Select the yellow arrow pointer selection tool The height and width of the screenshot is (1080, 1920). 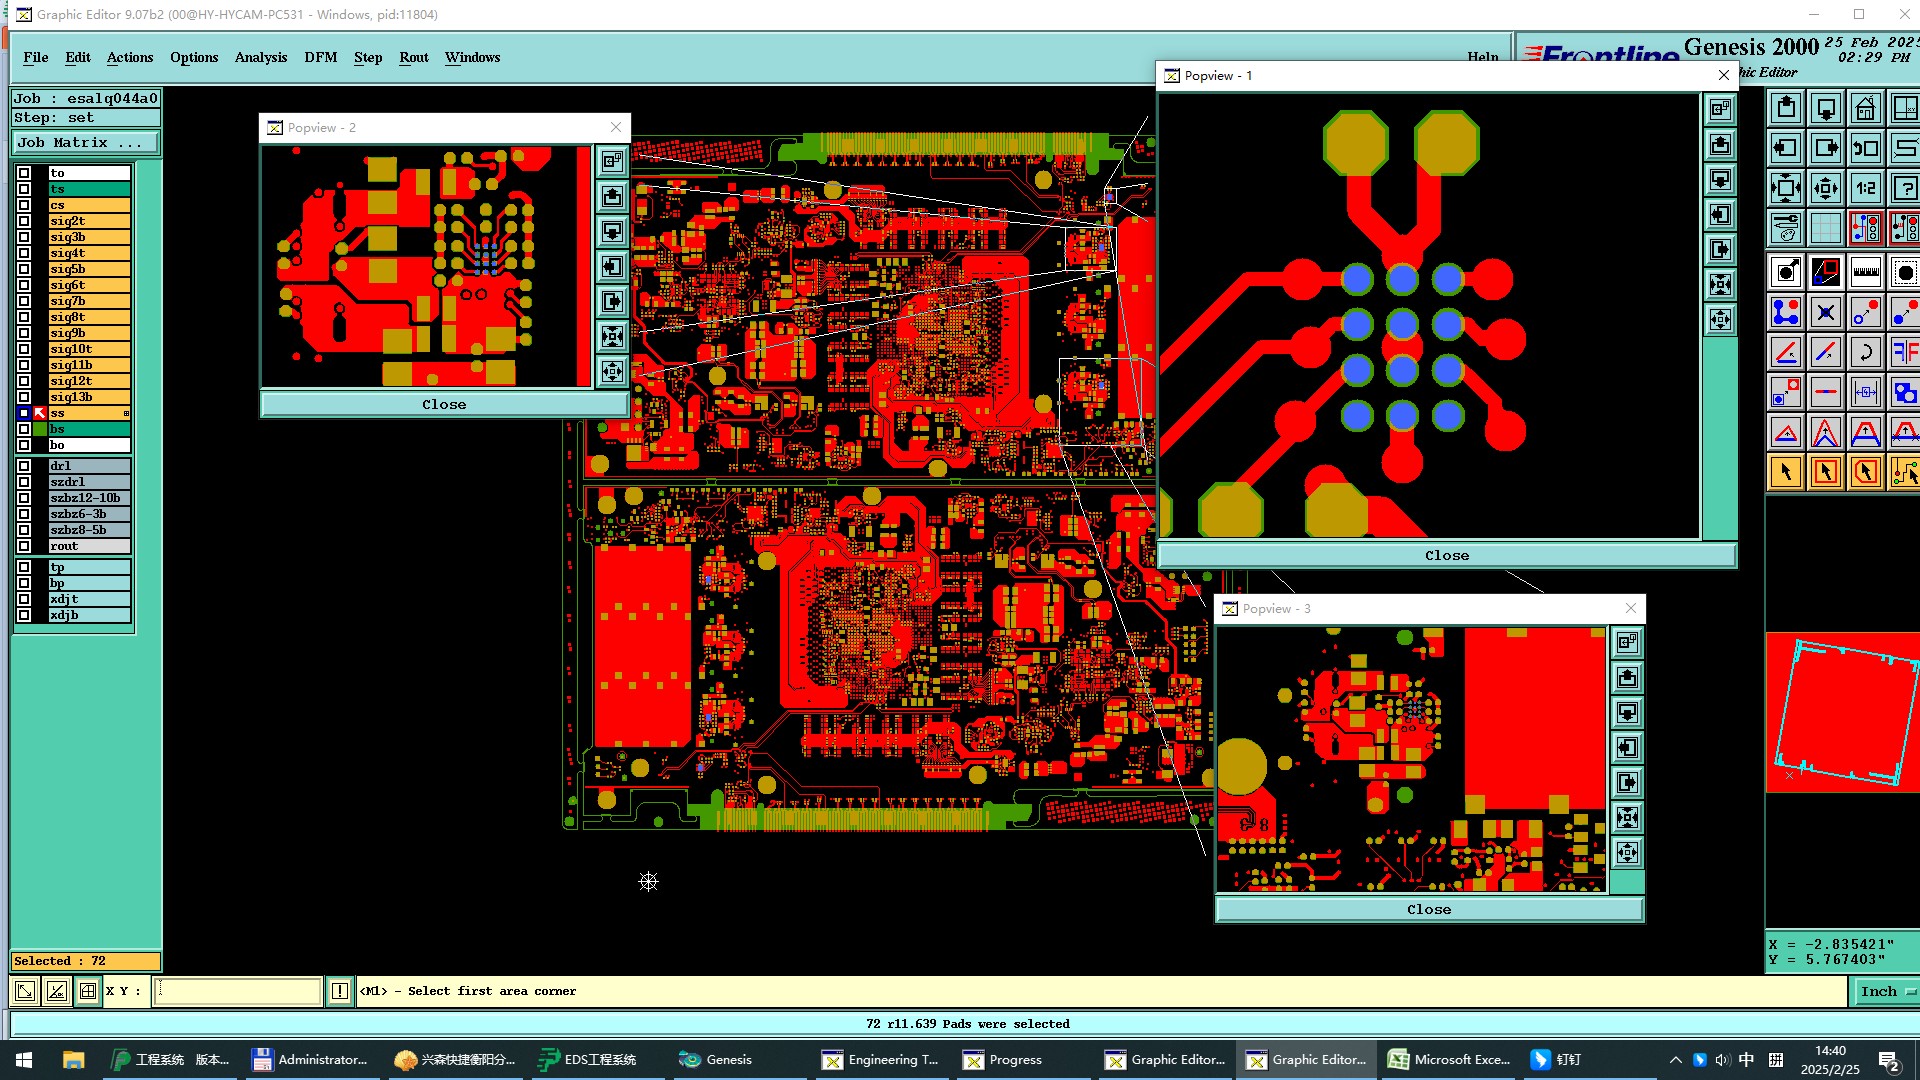coord(1786,472)
